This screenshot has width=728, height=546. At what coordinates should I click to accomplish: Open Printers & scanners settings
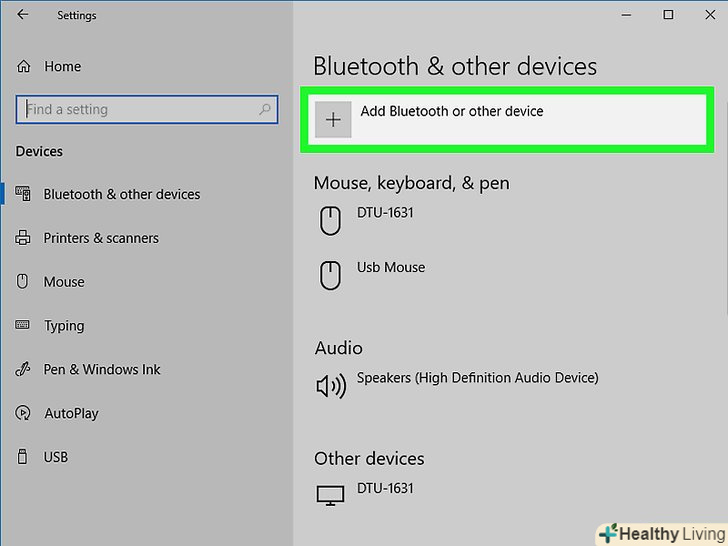[x=101, y=238]
